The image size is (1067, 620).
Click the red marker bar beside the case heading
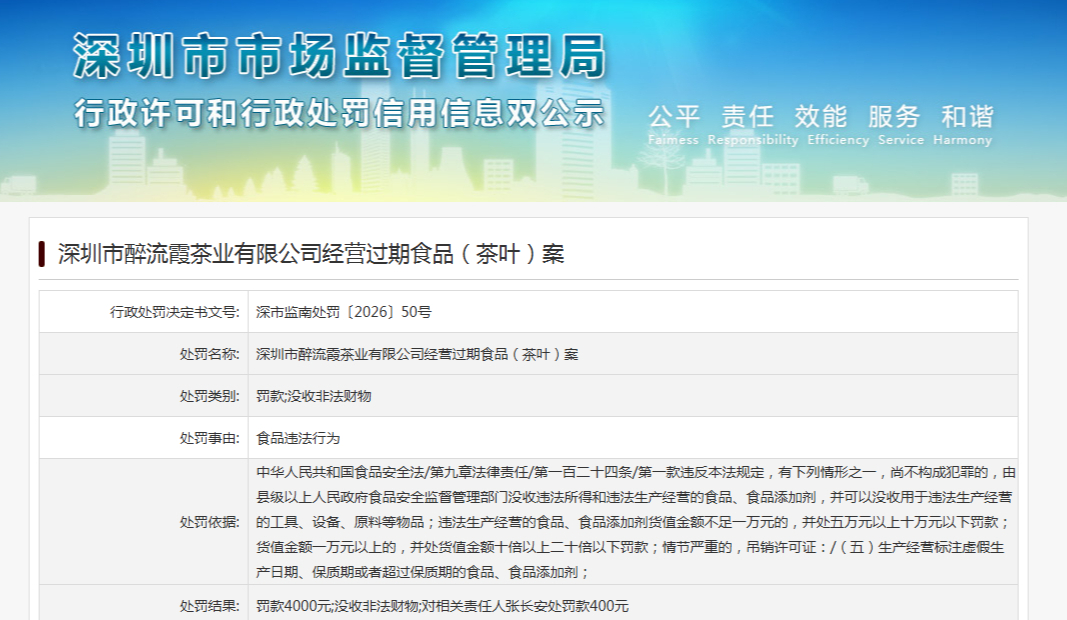coord(42,254)
